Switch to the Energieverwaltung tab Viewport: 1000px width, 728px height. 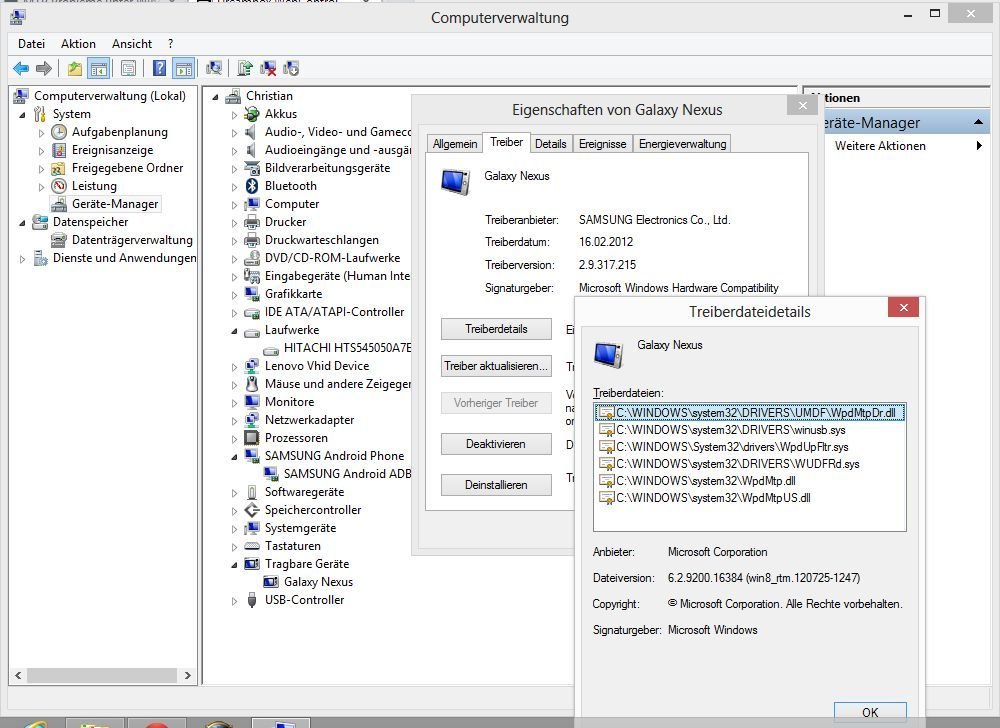[x=682, y=144]
